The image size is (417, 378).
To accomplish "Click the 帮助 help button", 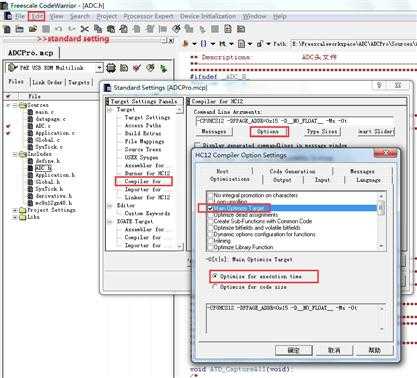I will [x=375, y=350].
